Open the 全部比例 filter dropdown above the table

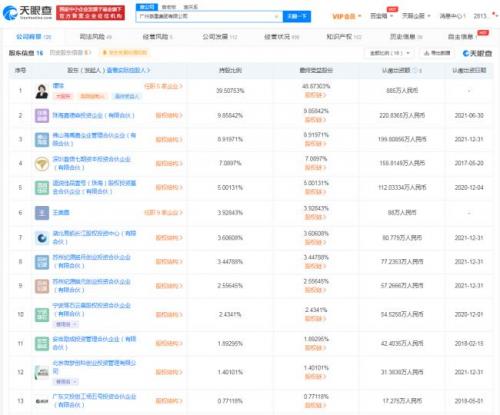[389, 53]
